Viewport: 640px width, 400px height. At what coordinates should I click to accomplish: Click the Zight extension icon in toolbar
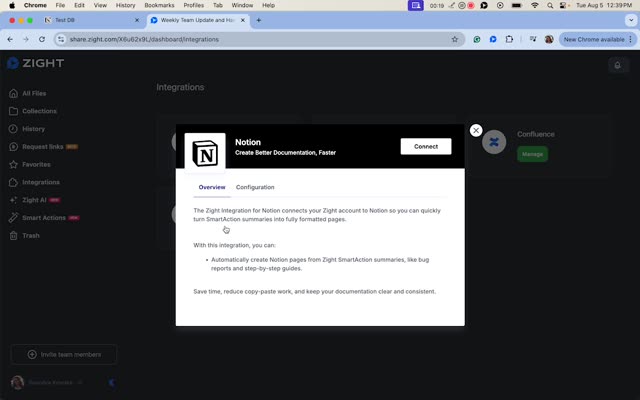coord(493,40)
